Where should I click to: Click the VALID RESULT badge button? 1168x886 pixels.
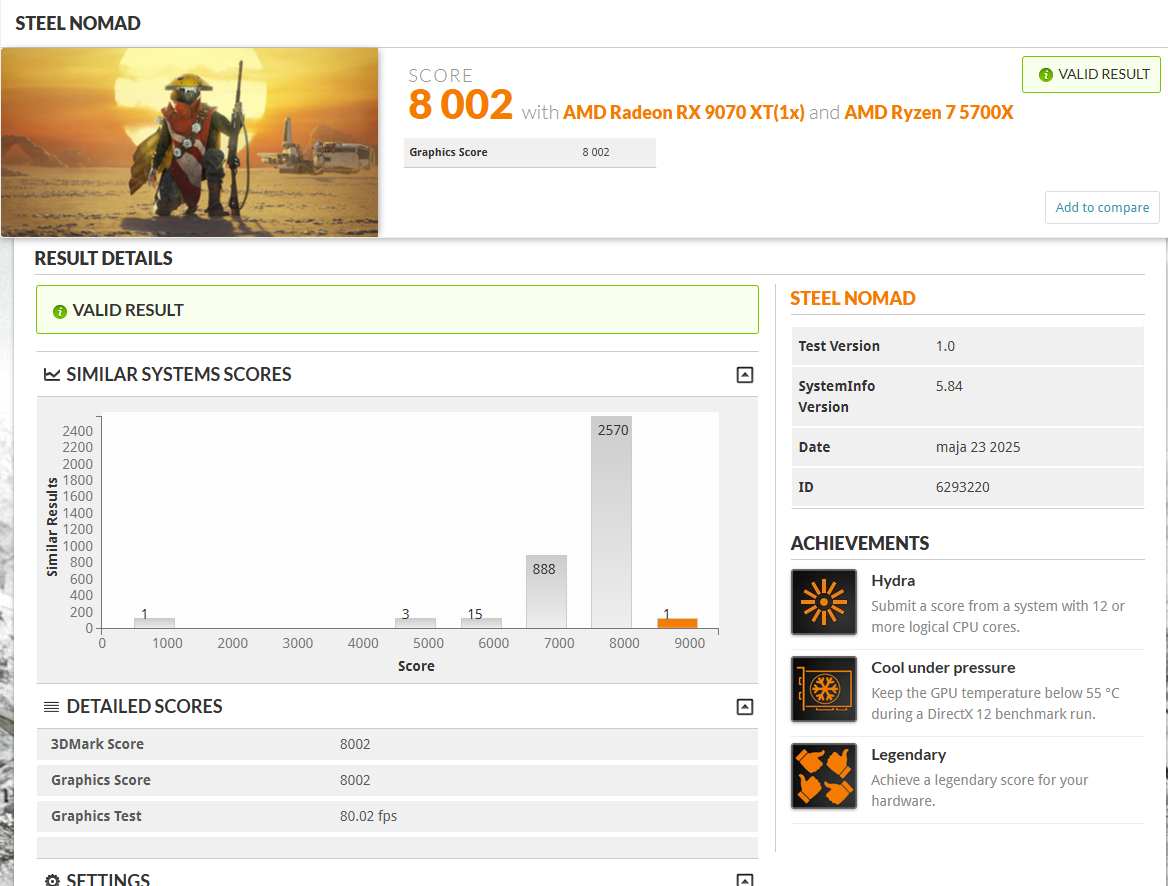tap(1091, 75)
